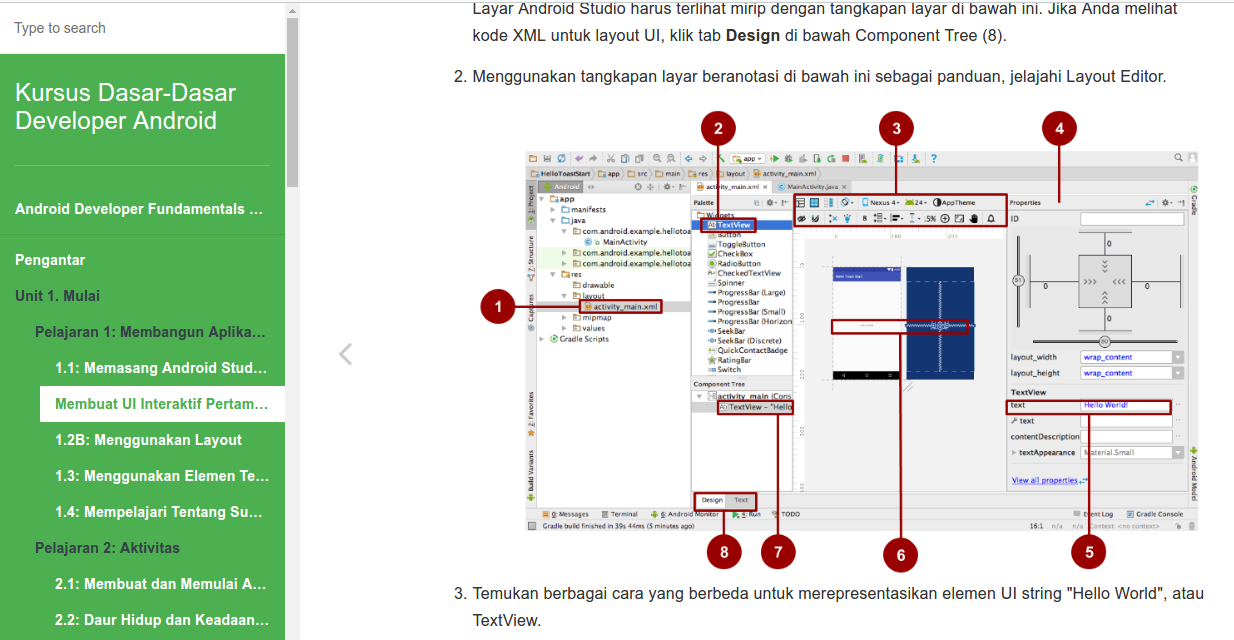Click the green Run app play icon

click(x=774, y=158)
